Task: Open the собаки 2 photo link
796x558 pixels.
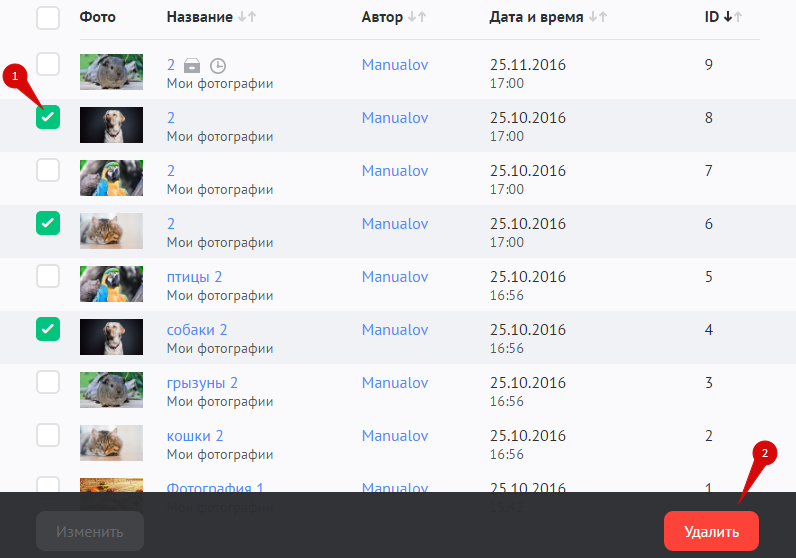Action: 197,330
